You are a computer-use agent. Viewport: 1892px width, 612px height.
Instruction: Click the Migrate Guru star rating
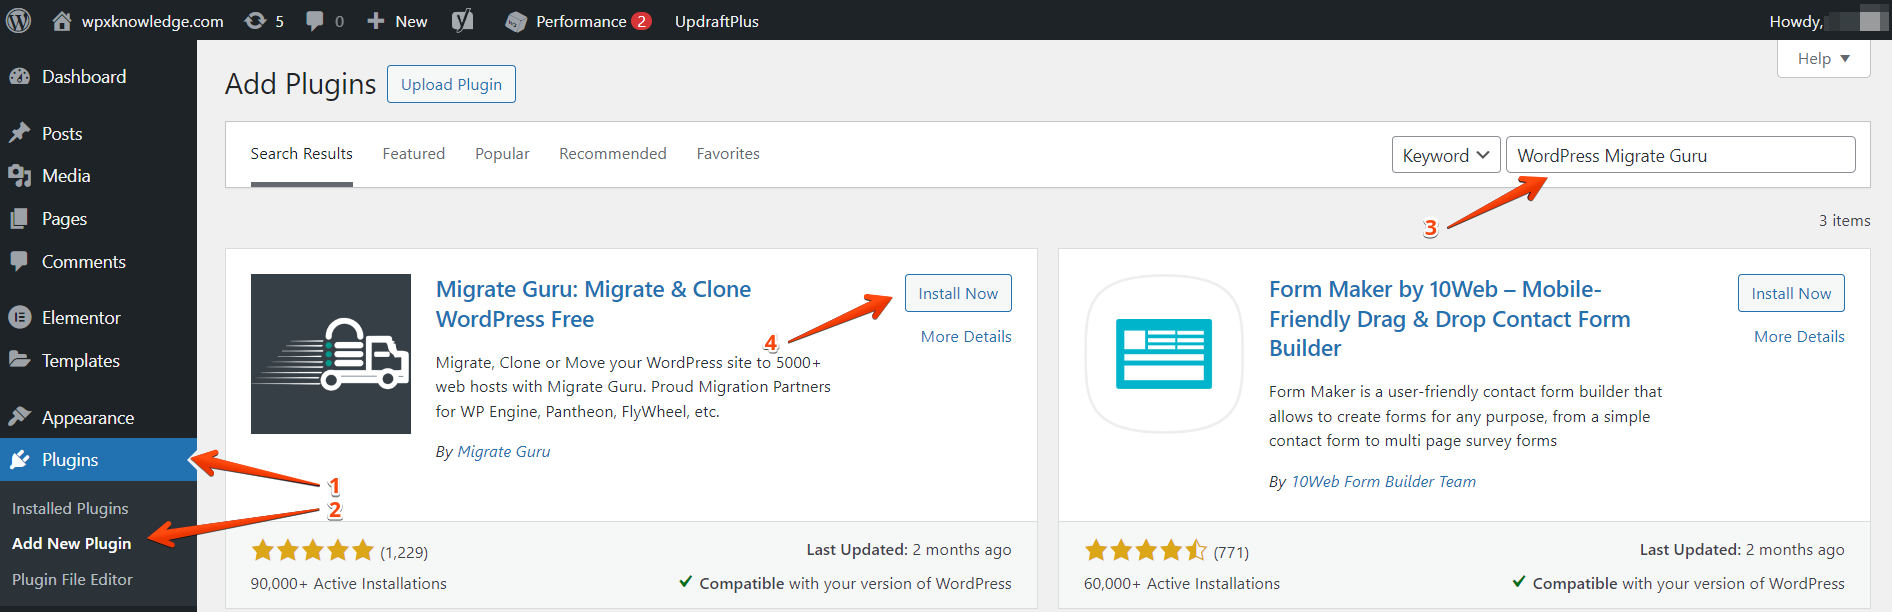(x=312, y=550)
